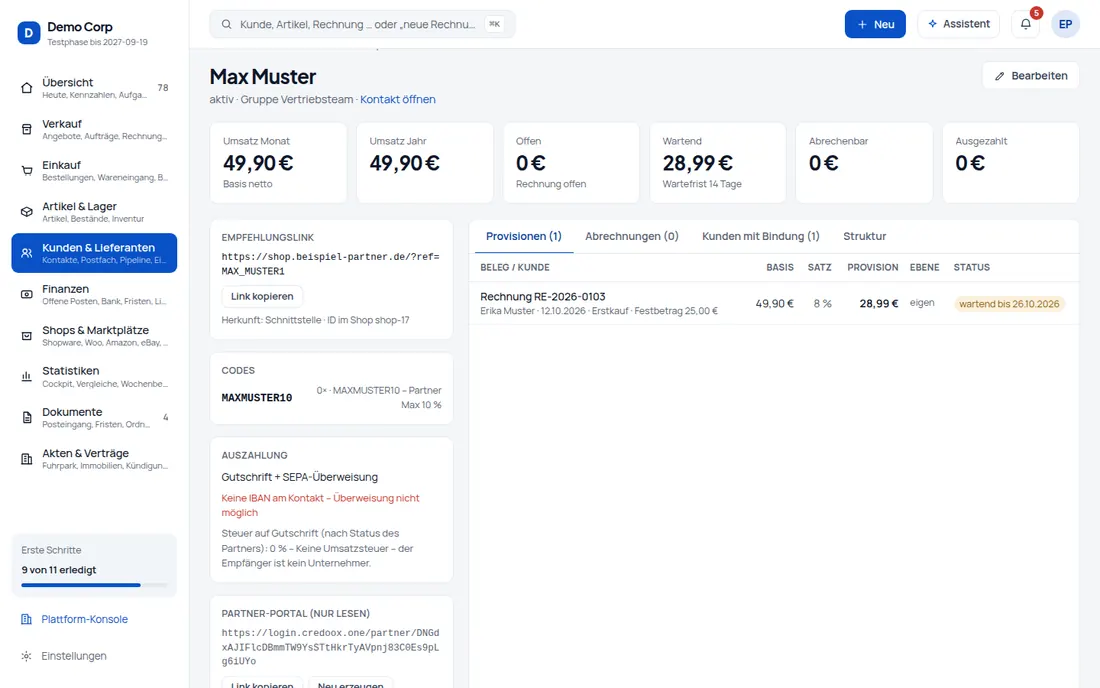Click the 8 % Satz value
Viewport: 1100px width, 688px height.
[823, 304]
